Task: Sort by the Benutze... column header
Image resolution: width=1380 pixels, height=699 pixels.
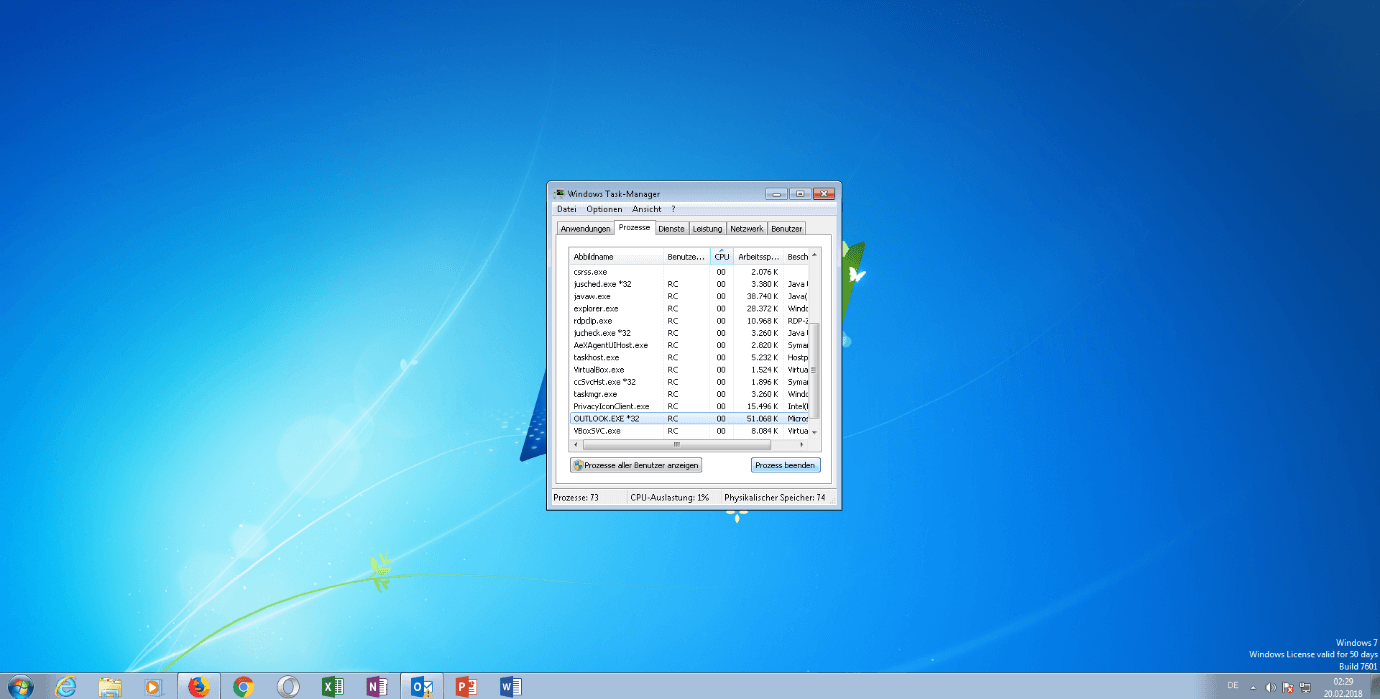Action: point(687,257)
